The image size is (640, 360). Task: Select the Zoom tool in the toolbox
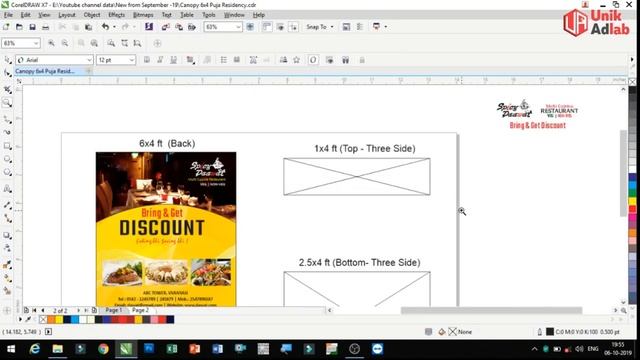tap(7, 102)
